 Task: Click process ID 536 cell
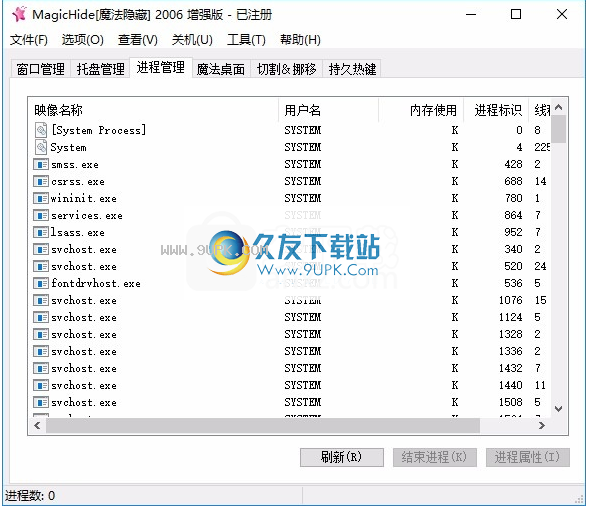[513, 283]
